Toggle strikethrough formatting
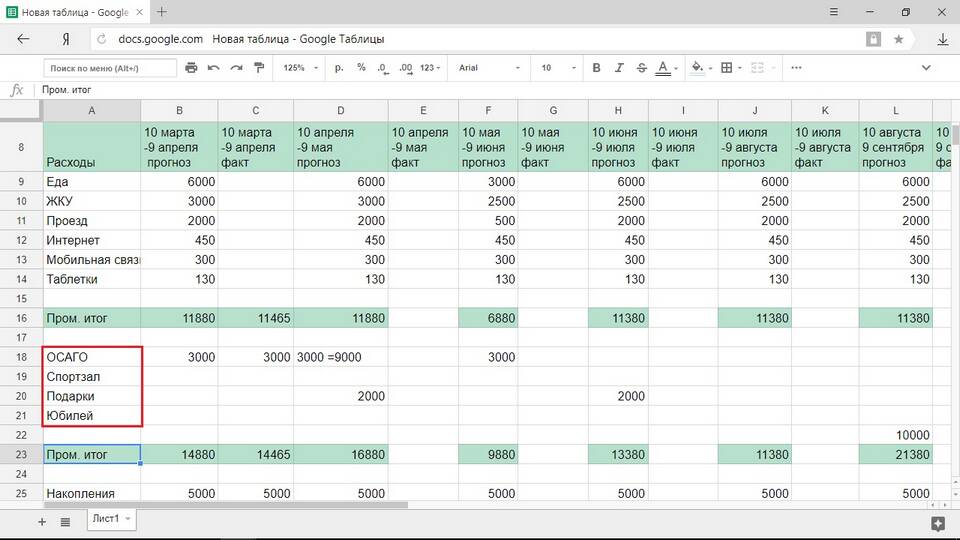This screenshot has width=960, height=540. [x=639, y=68]
